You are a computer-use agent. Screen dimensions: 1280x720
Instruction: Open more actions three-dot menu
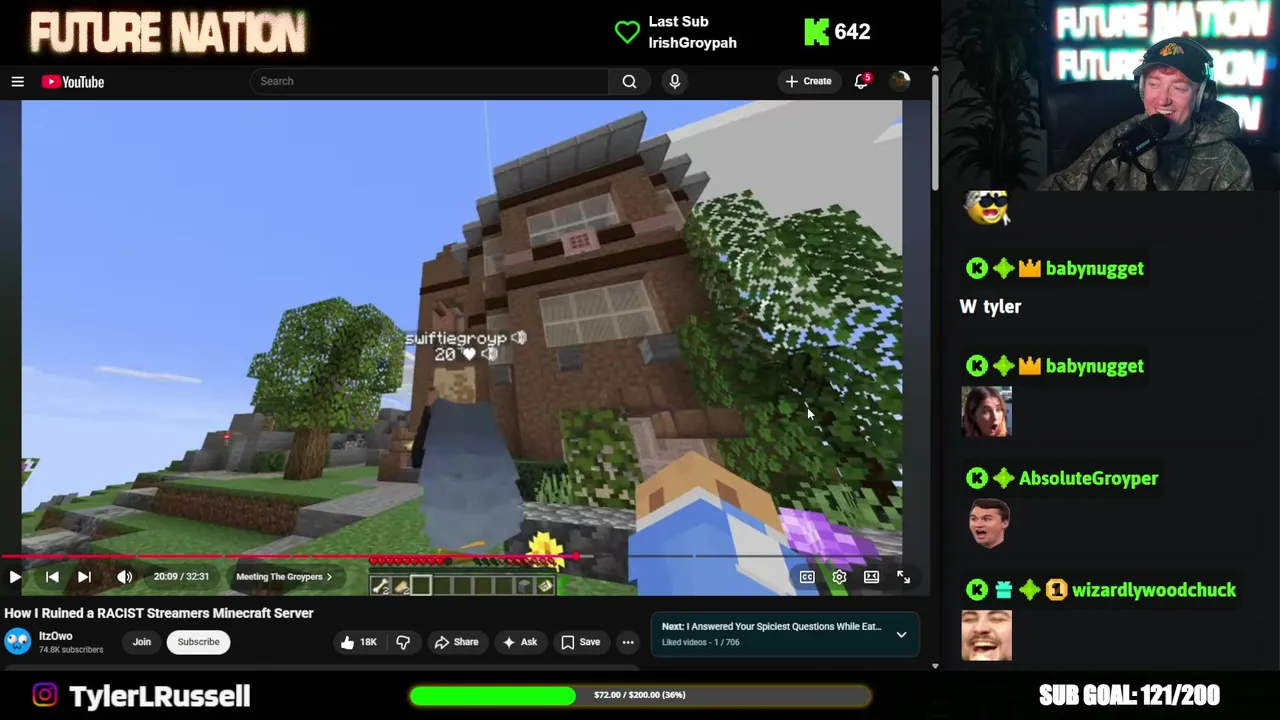click(628, 642)
